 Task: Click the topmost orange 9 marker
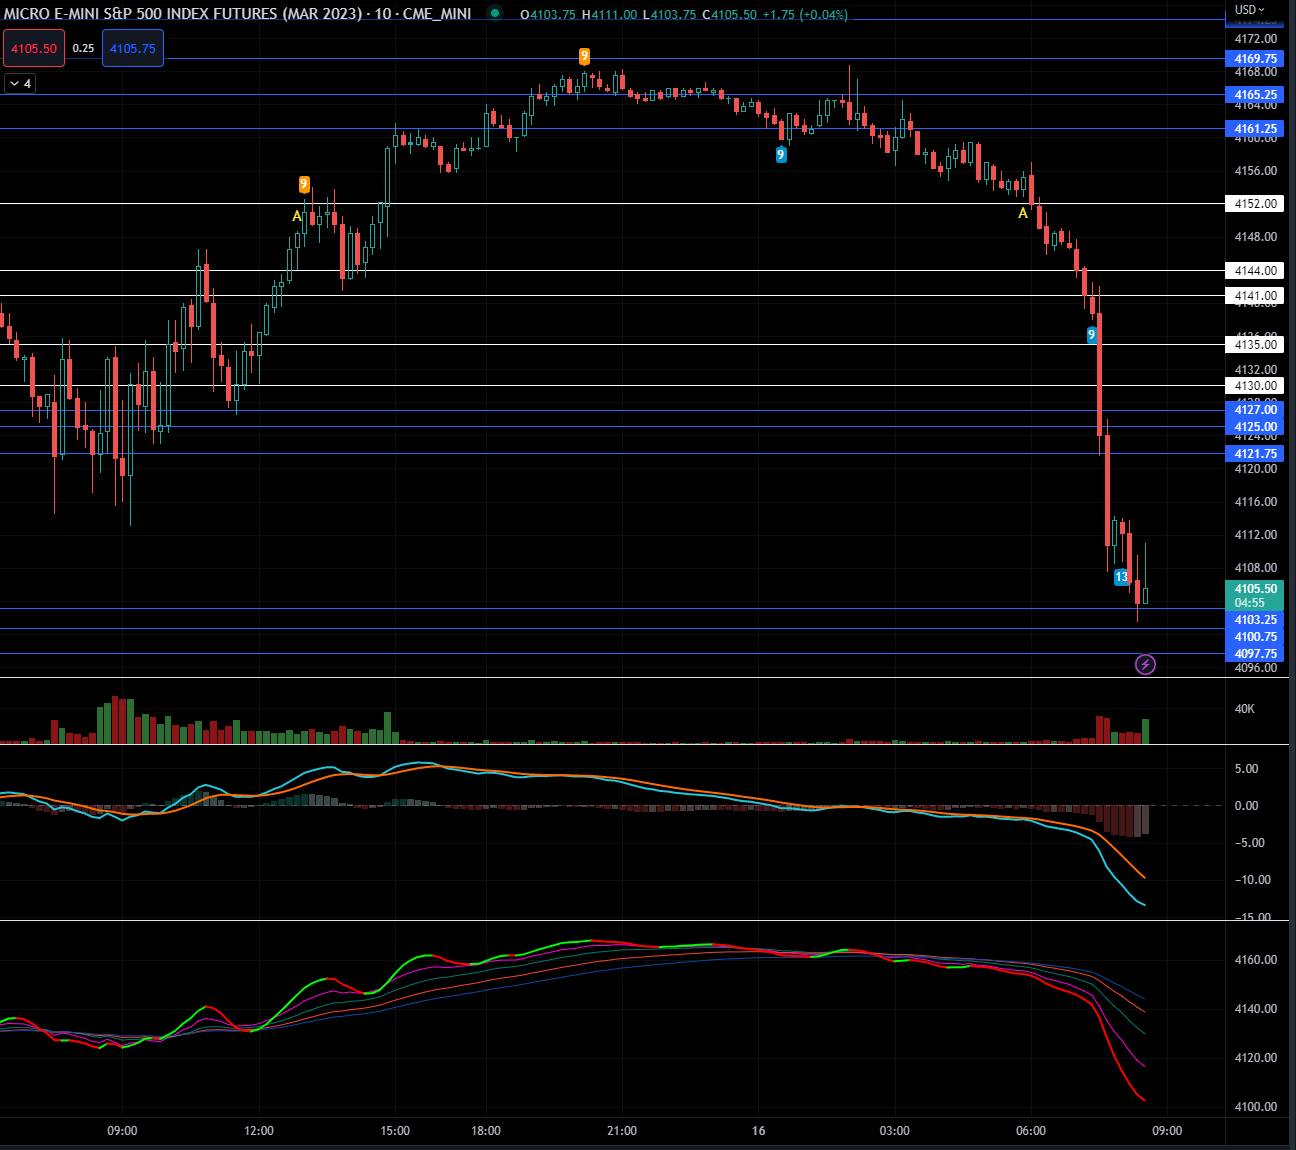click(x=584, y=56)
